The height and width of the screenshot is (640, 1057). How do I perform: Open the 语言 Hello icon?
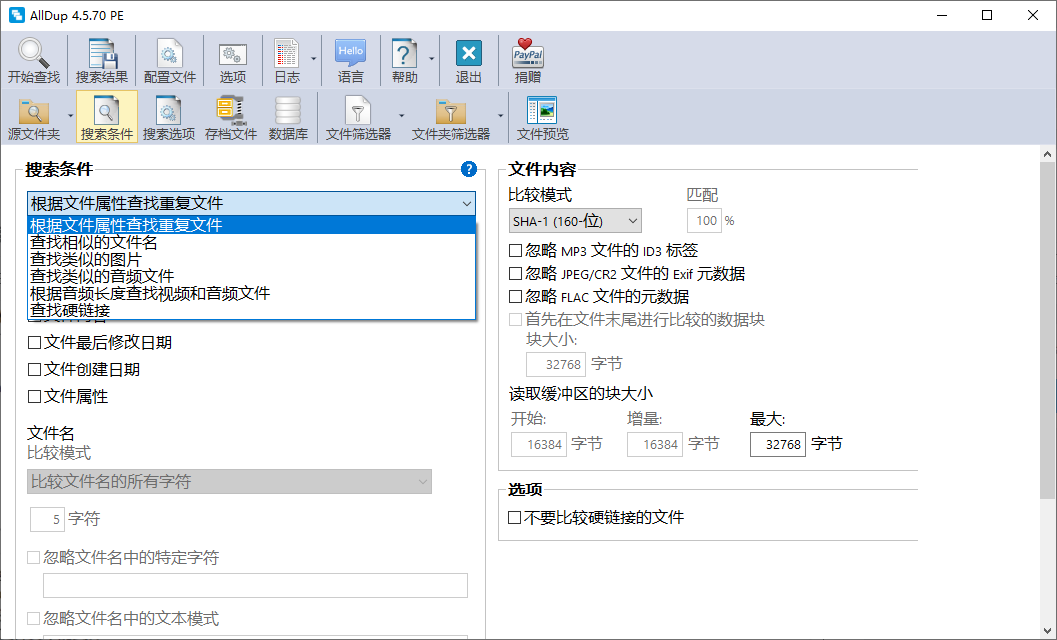[x=351, y=54]
